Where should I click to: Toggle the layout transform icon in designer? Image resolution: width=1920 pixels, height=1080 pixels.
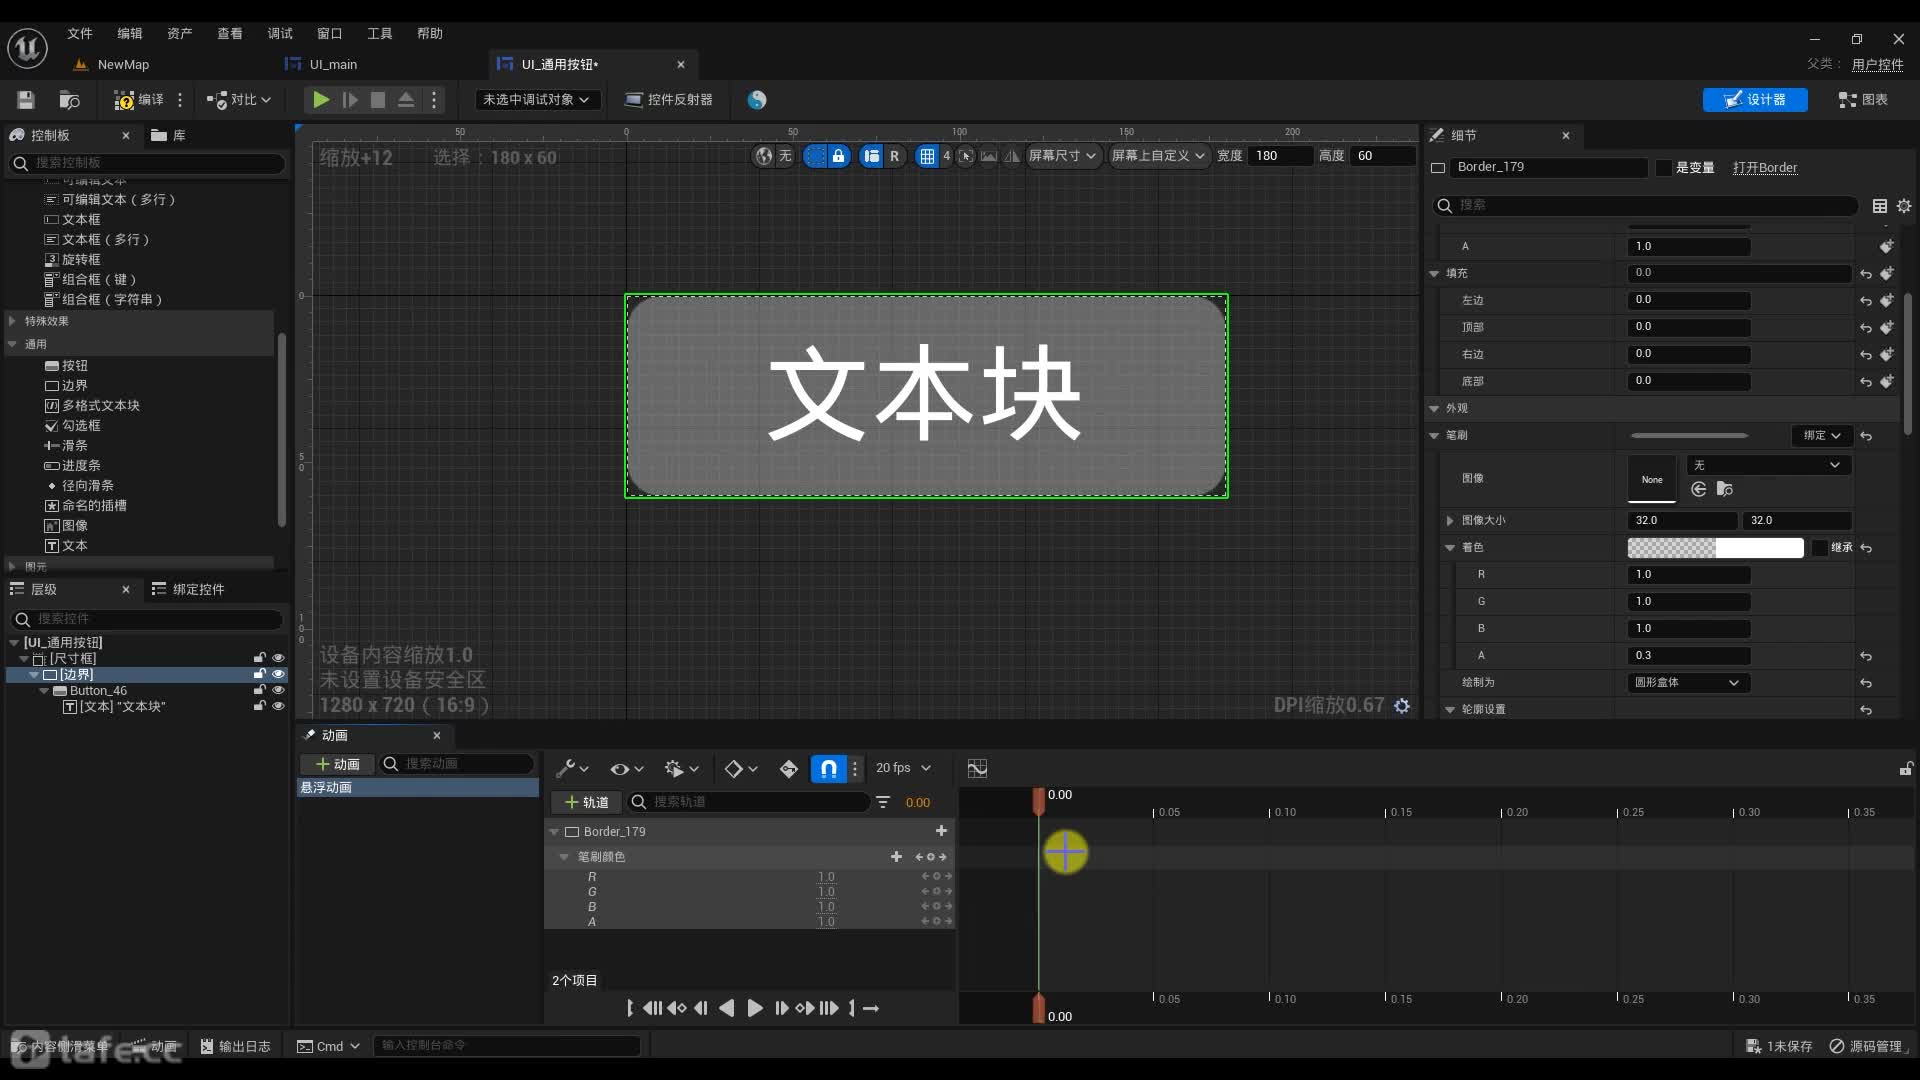[871, 155]
